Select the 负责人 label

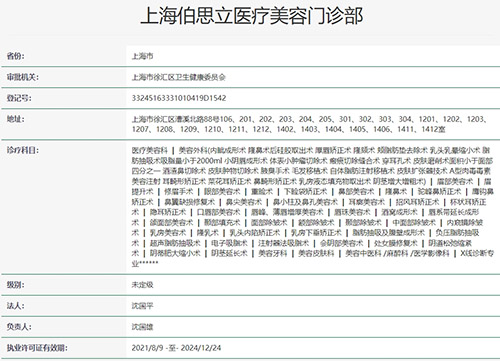pos(19,327)
